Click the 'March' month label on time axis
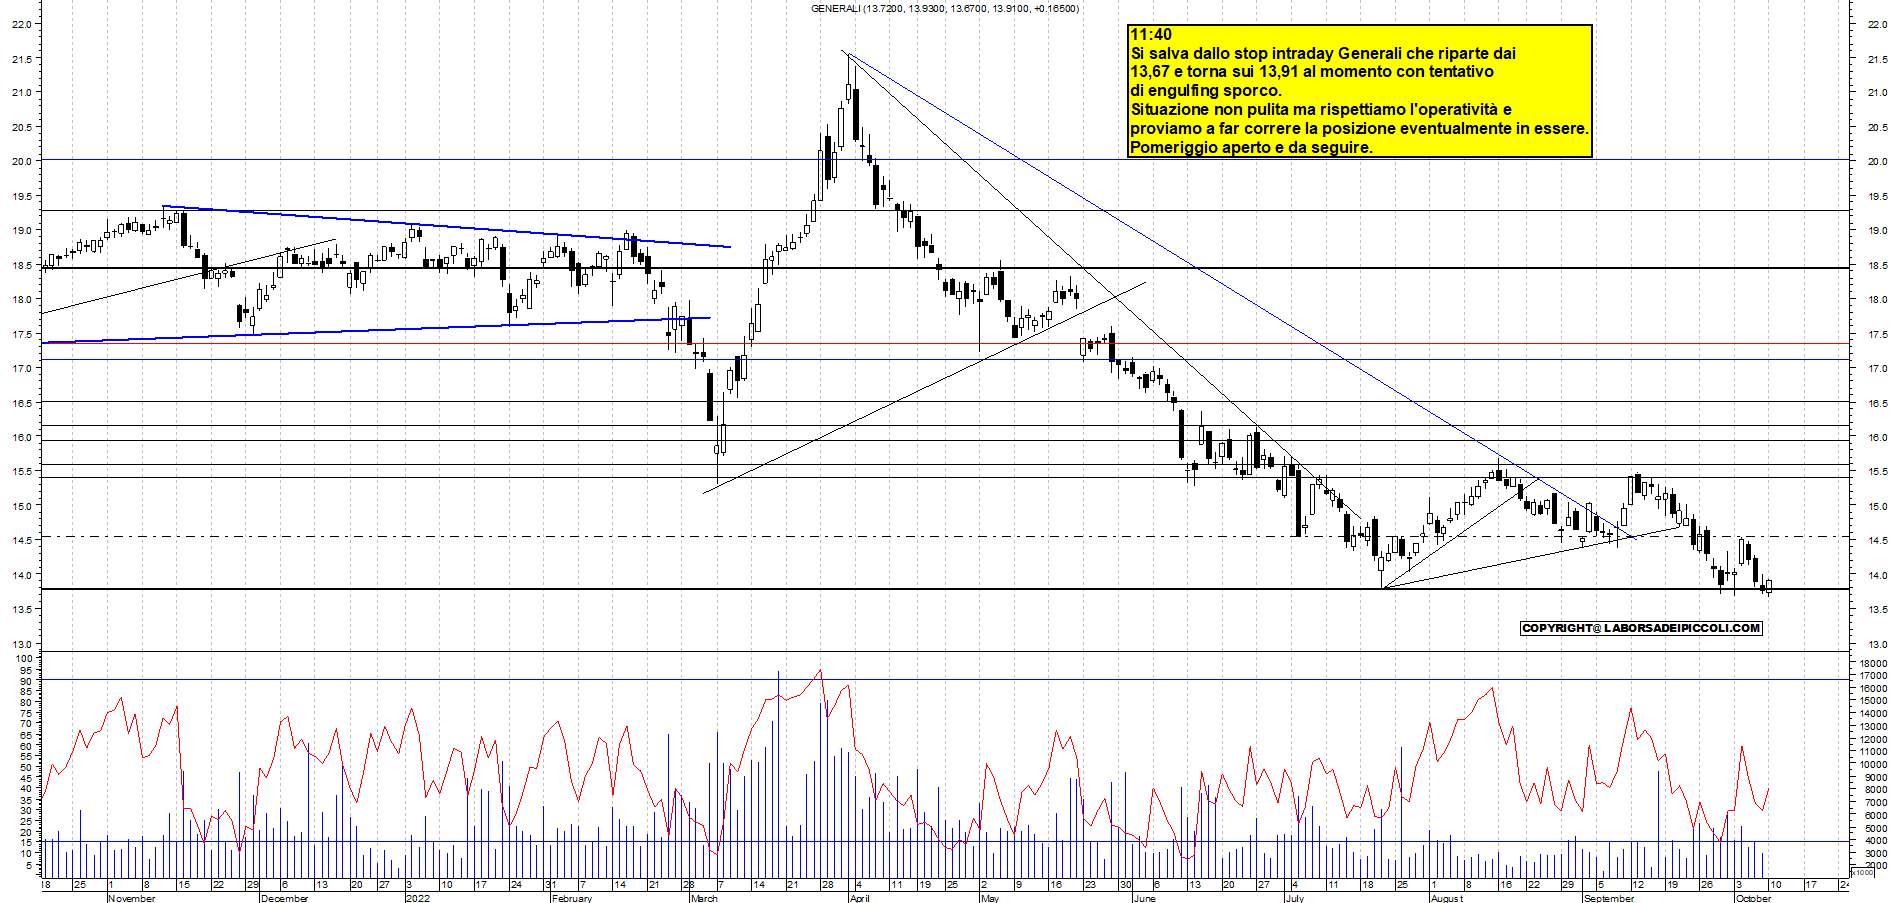The image size is (1890, 903). pyautogui.click(x=704, y=898)
